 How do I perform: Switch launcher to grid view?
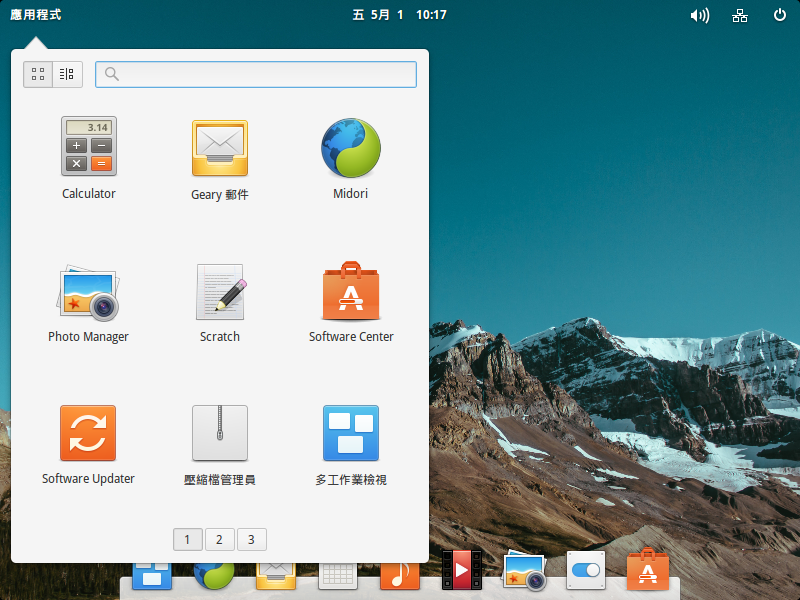pyautogui.click(x=38, y=74)
